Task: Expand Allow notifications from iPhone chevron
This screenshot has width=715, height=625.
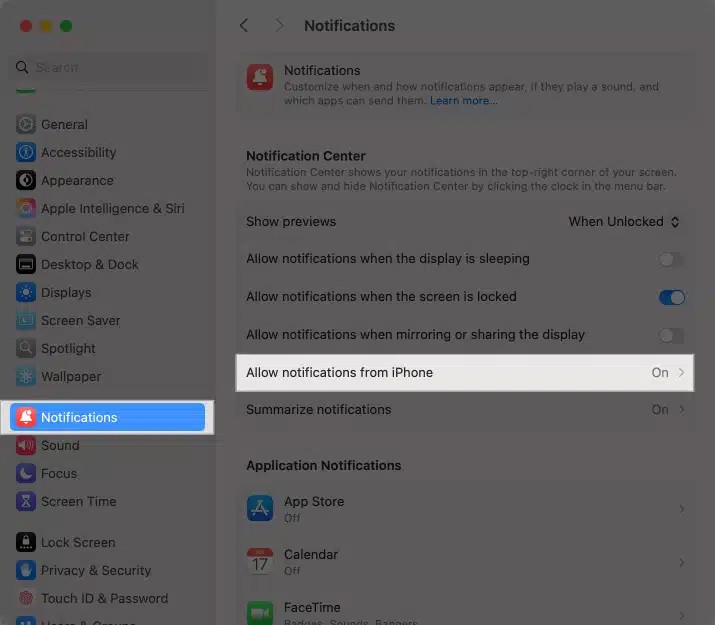Action: (682, 373)
